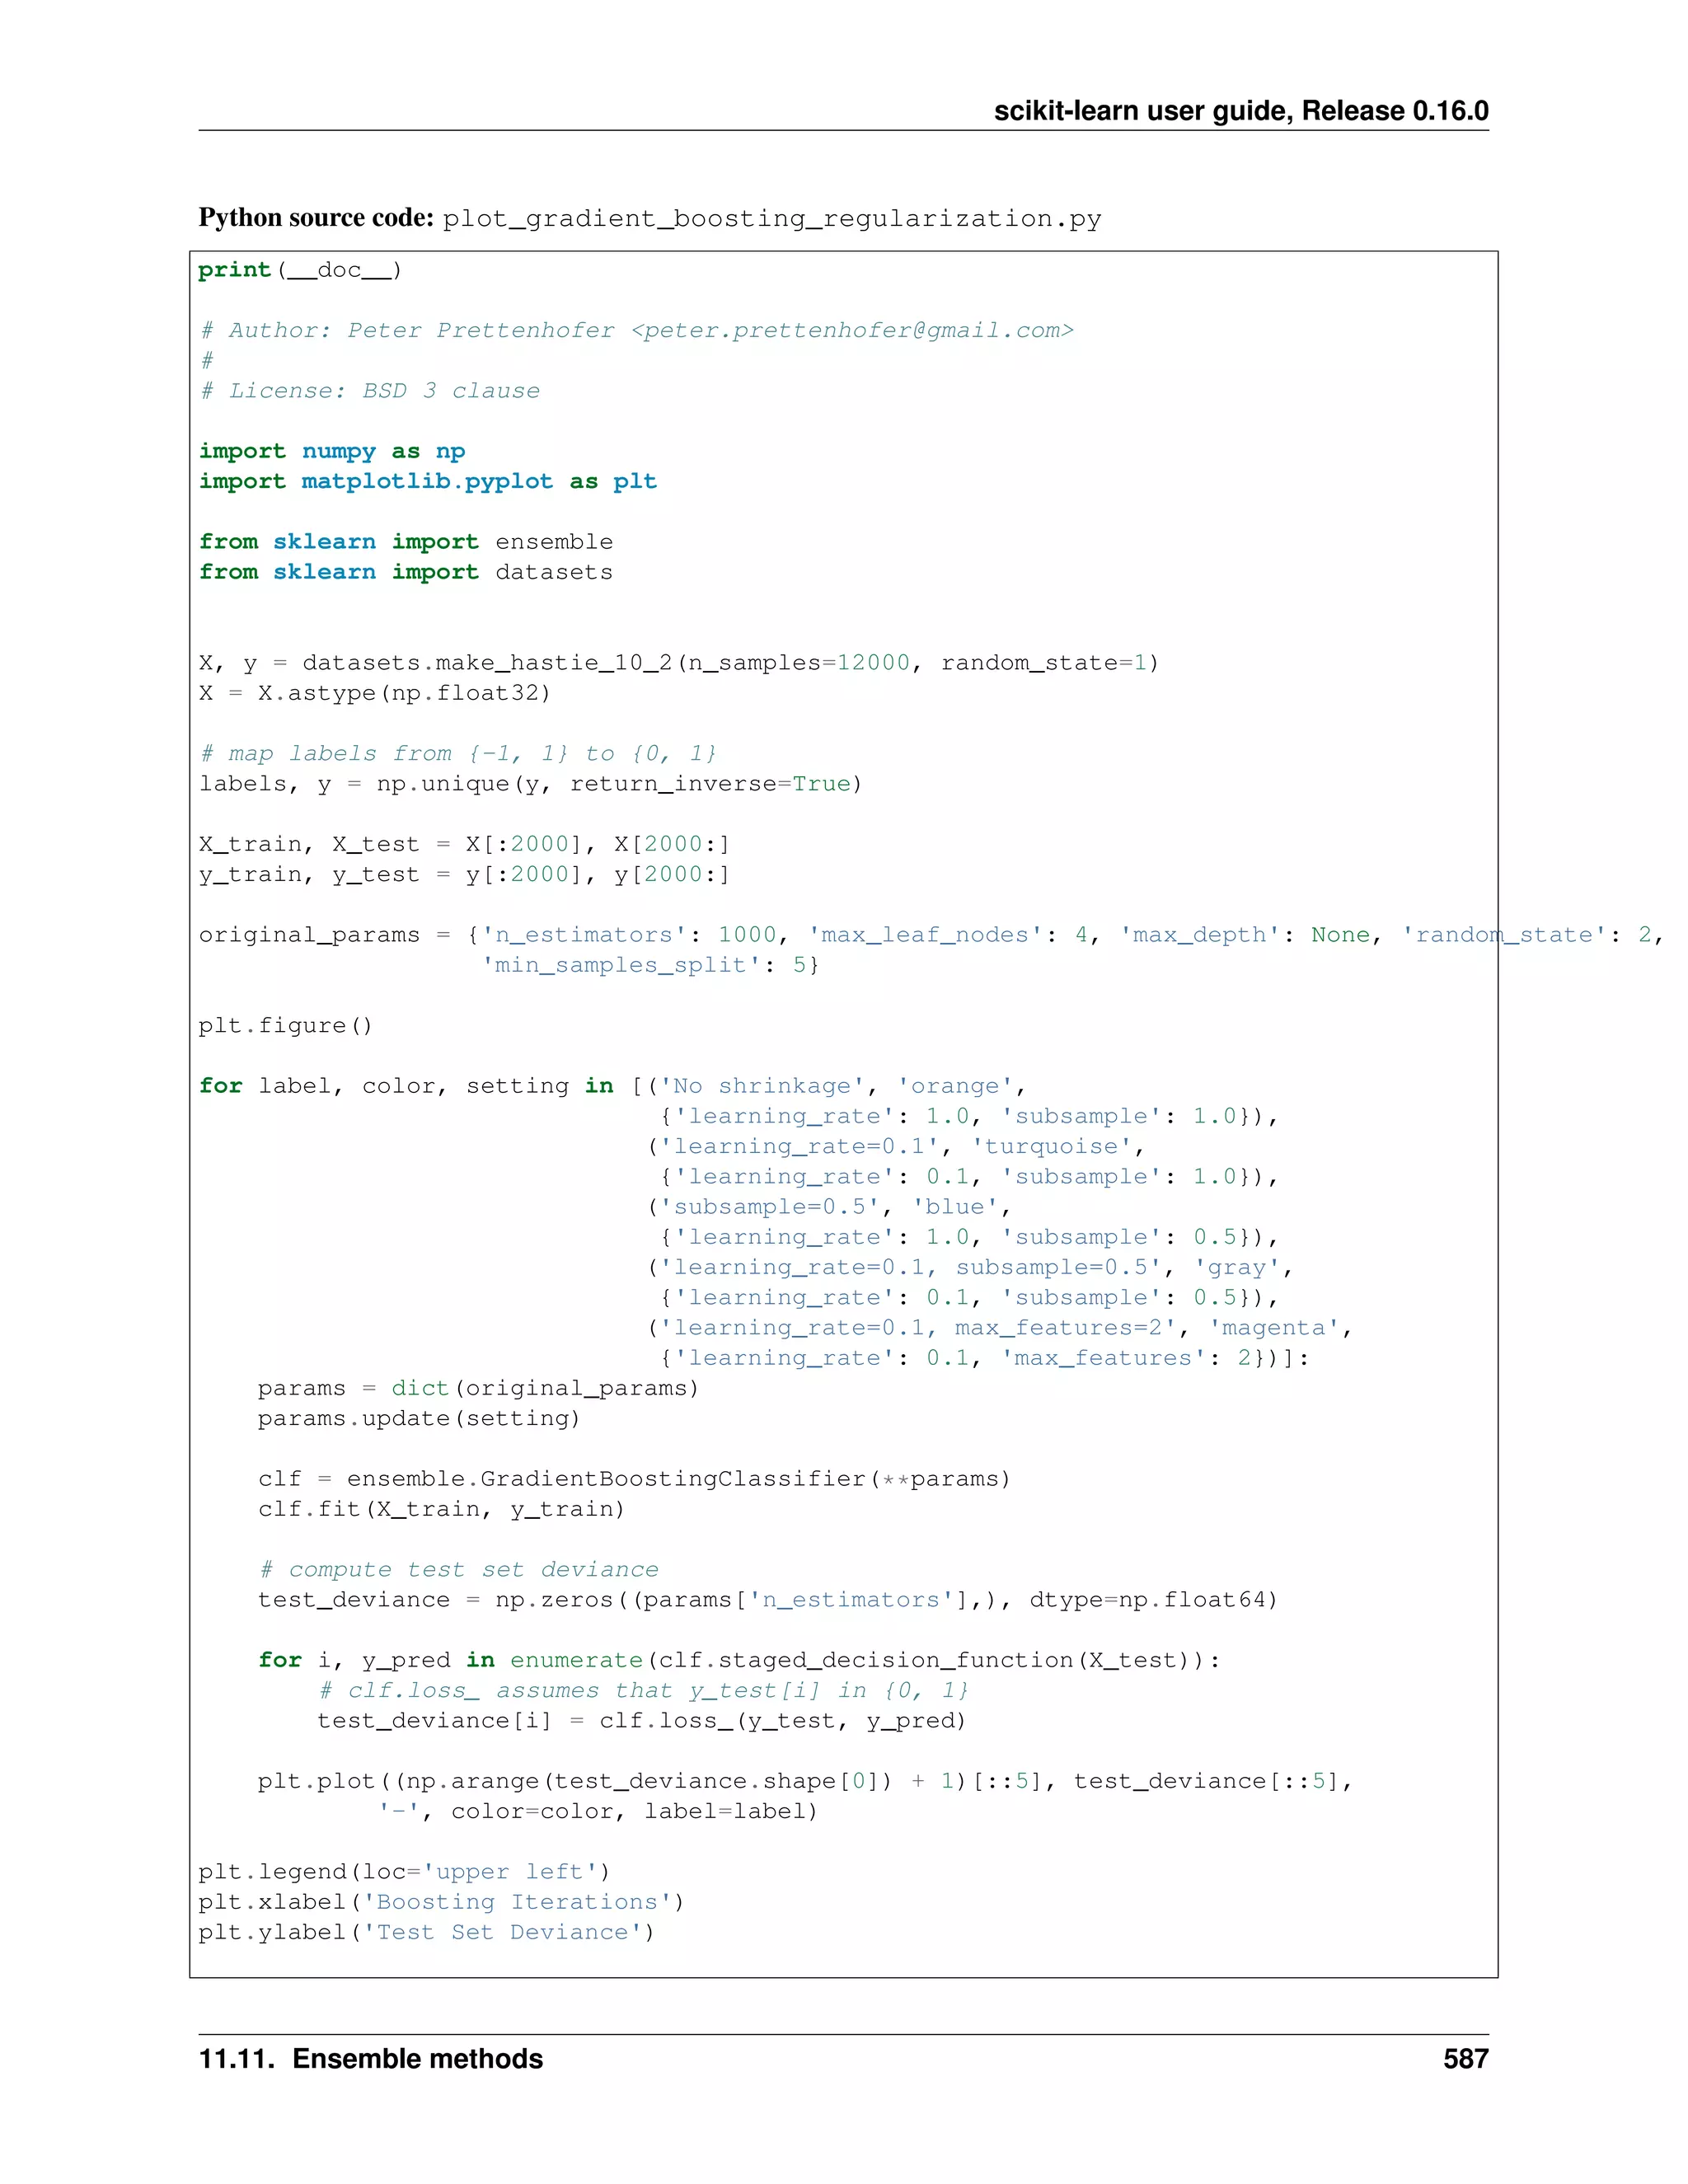Click the staged_decision_function for-loop line

coord(739,1661)
